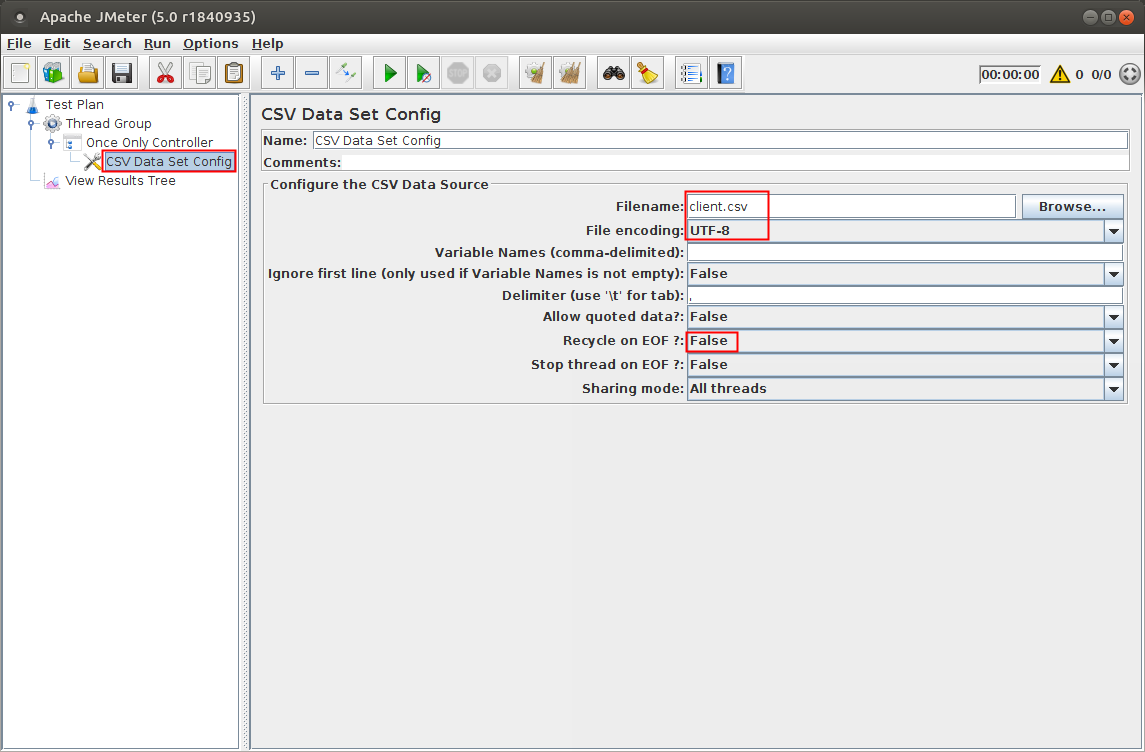
Task: Open the Function Helper list icon
Action: click(x=691, y=73)
